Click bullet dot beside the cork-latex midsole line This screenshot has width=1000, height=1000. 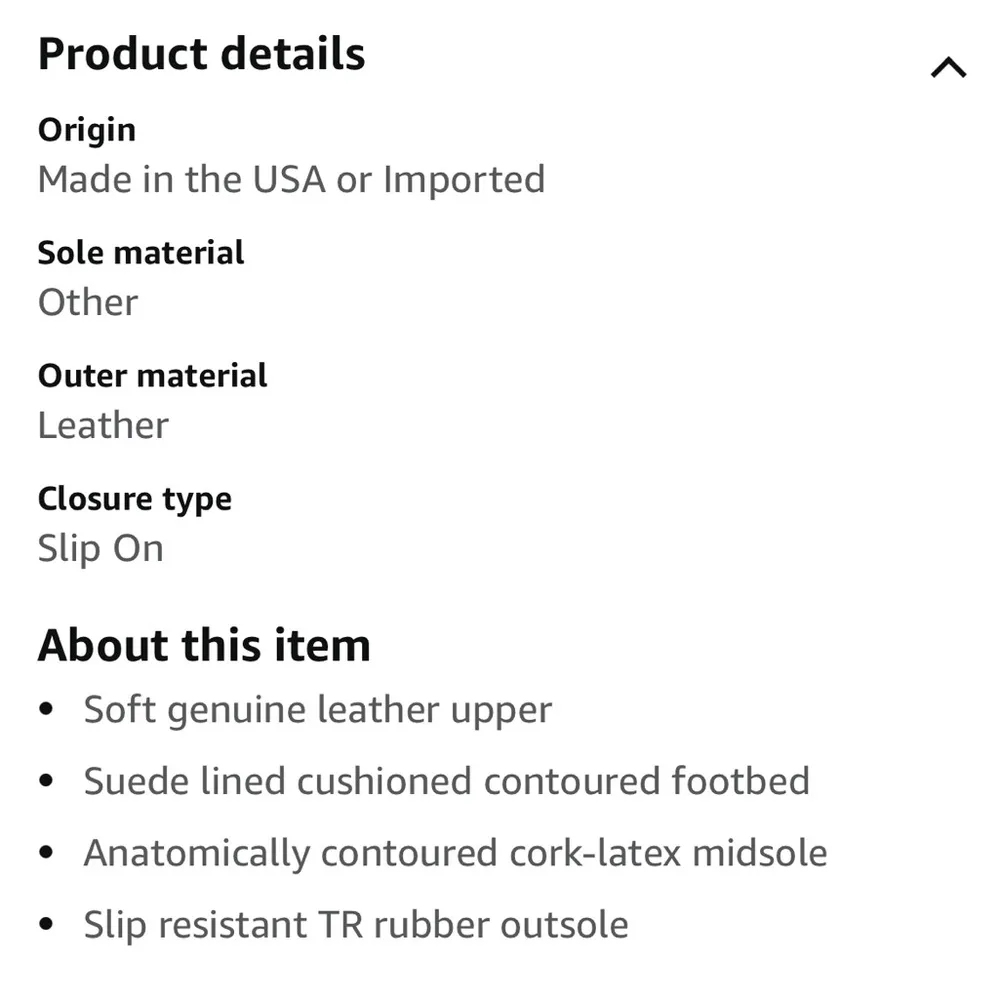click(x=47, y=854)
